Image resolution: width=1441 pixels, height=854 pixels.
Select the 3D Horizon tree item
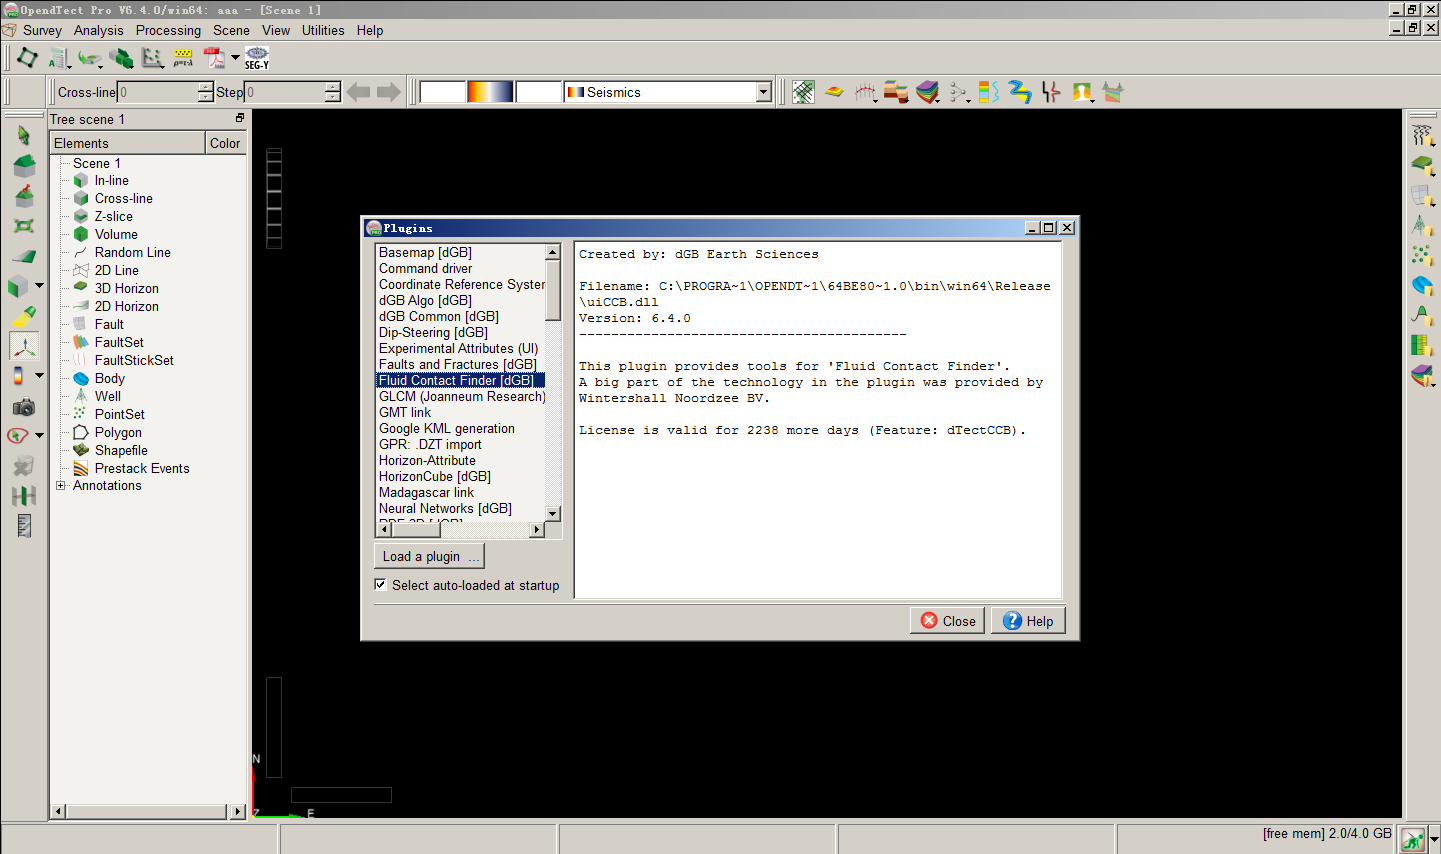coord(126,288)
